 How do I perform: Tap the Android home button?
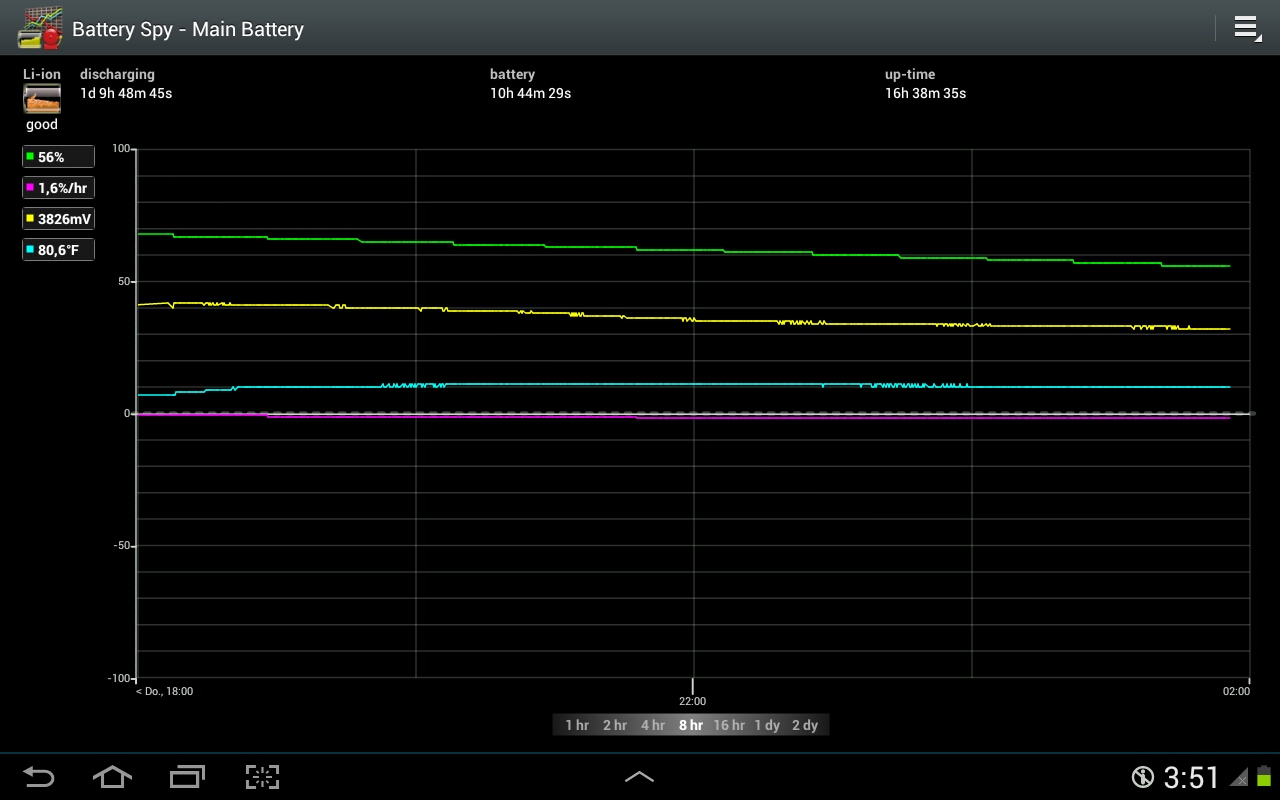112,777
